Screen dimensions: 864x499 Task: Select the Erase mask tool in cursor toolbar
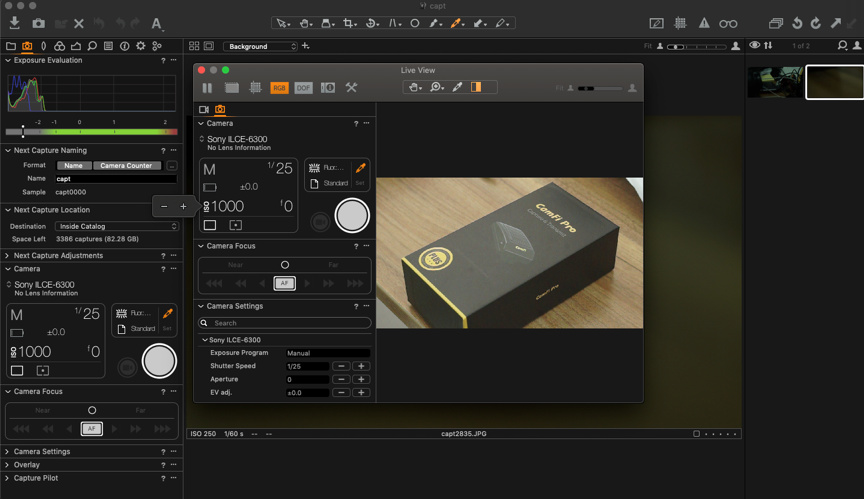pos(502,23)
